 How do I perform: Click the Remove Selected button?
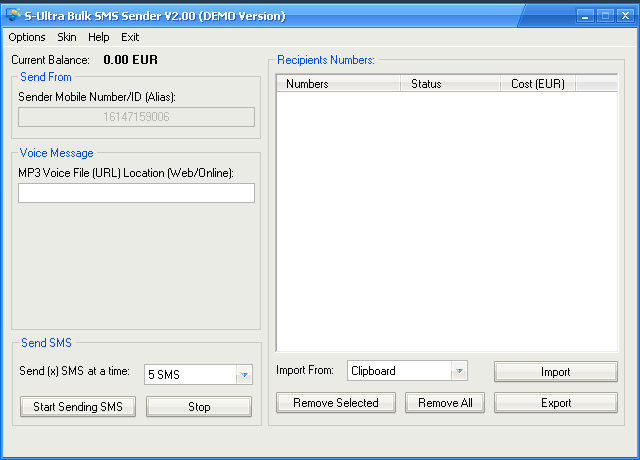click(x=336, y=403)
